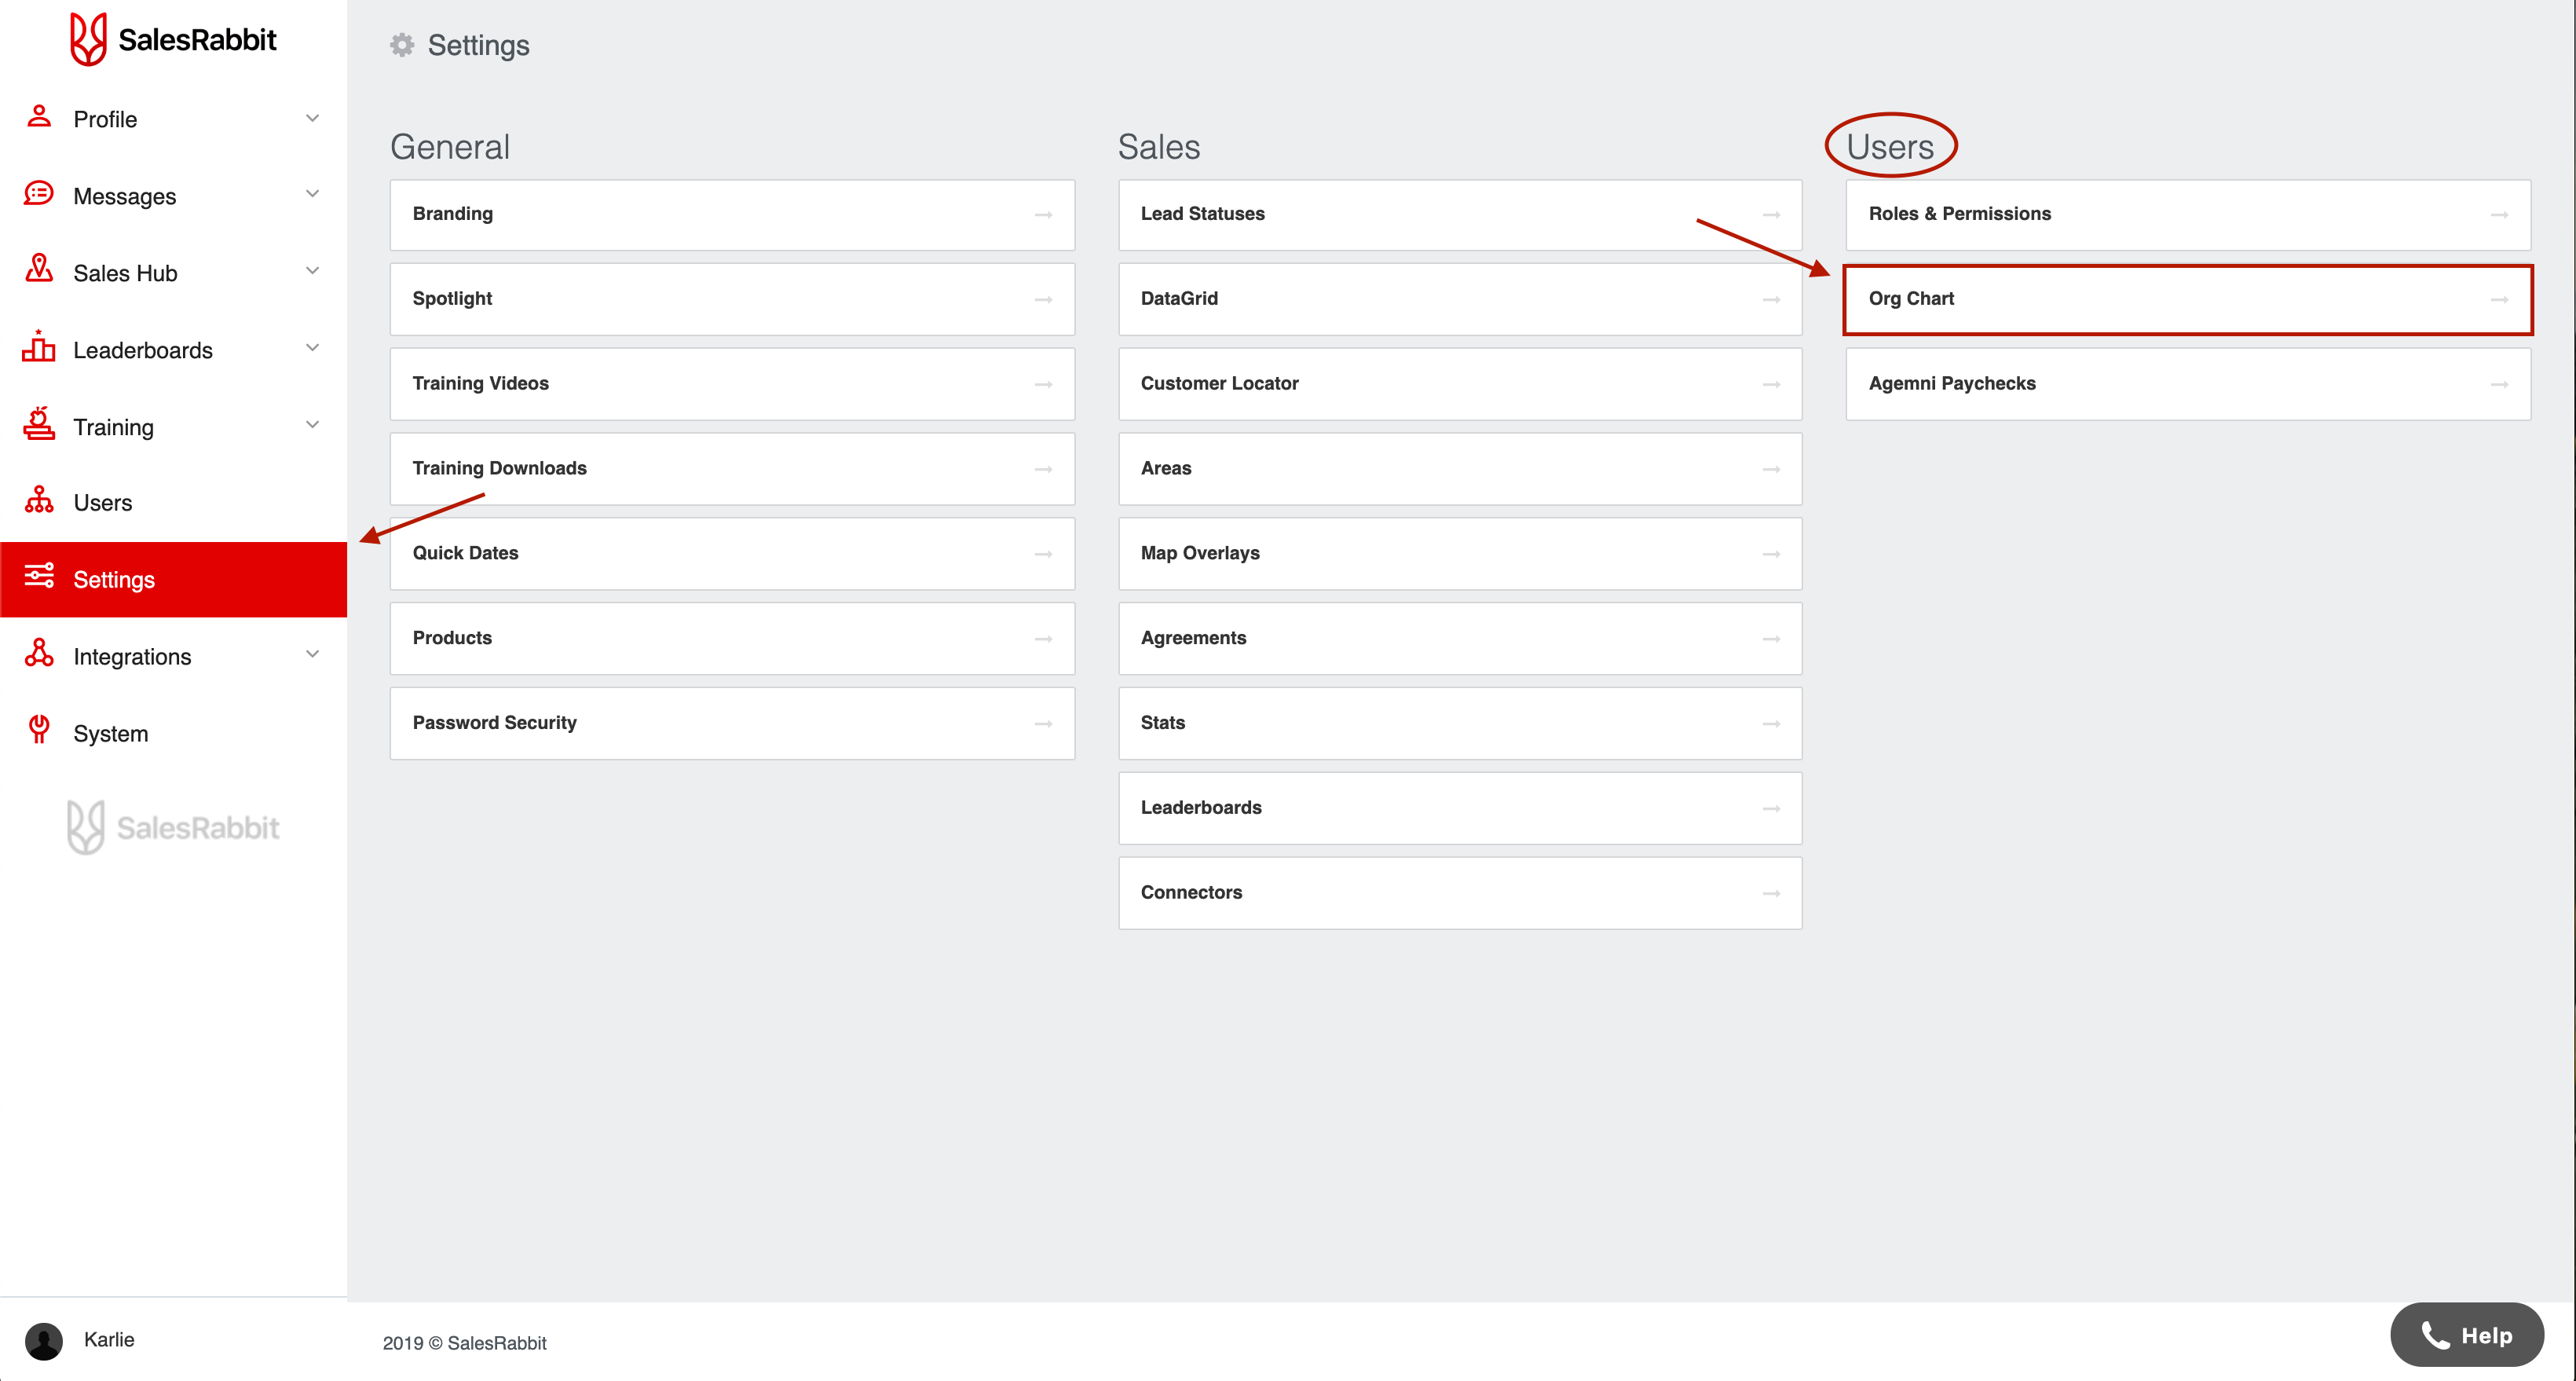Click the Sales Hub map pin icon

coord(39,269)
